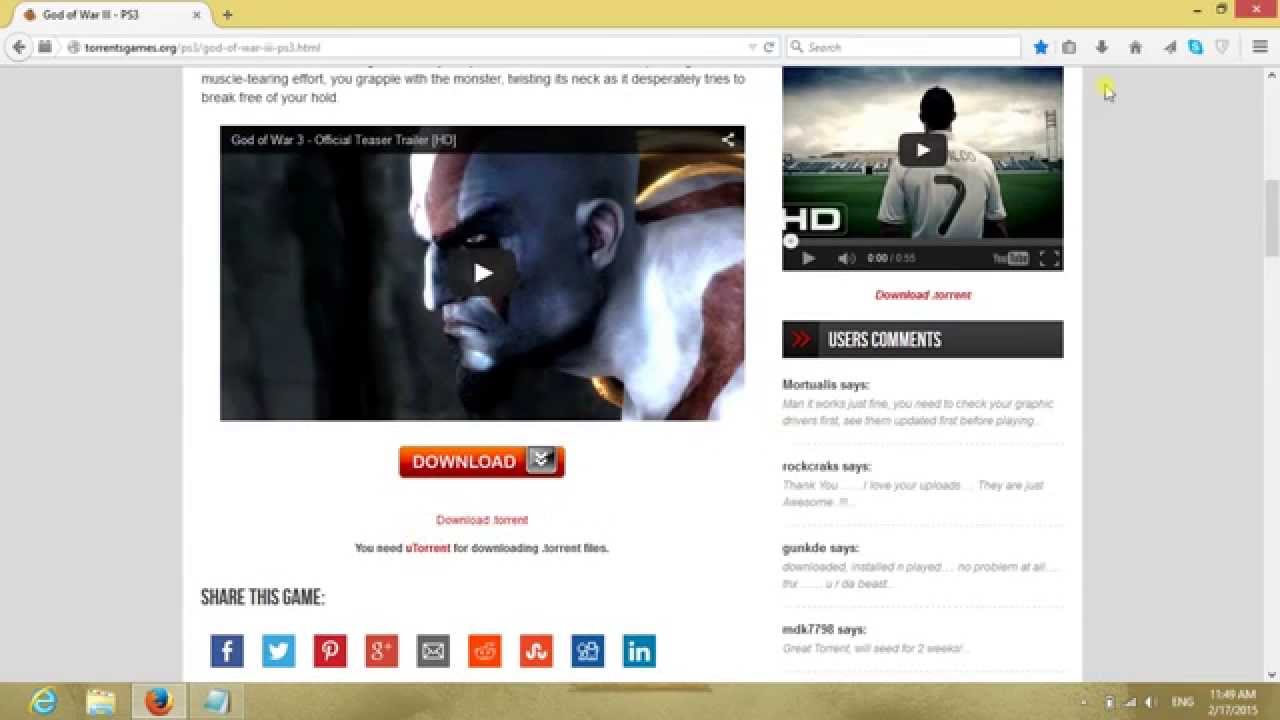Bookmark this page with the blue star

pos(1041,47)
